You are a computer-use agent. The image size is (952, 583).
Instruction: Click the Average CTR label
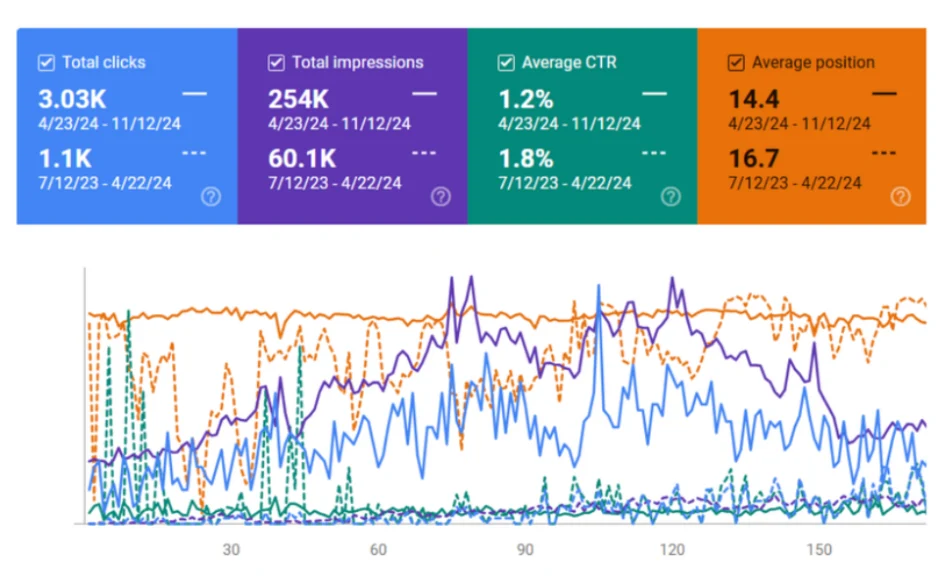(x=569, y=63)
